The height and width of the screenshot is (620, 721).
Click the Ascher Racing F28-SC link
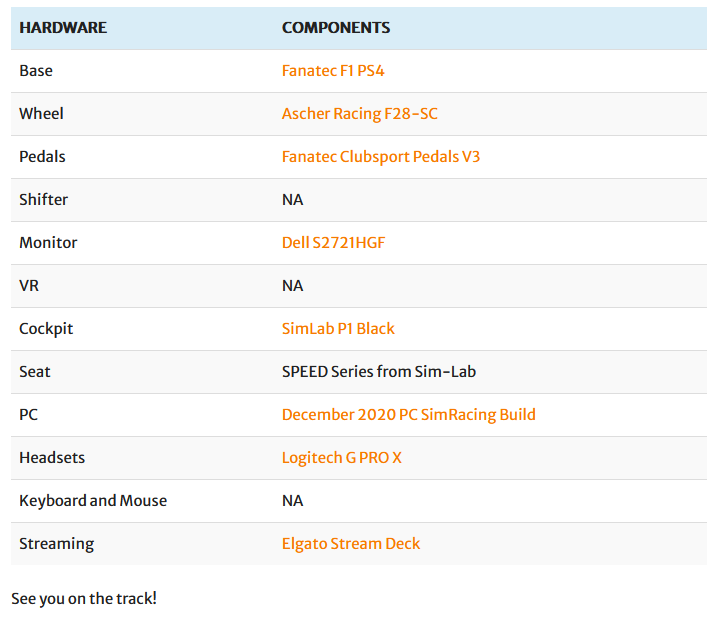pyautogui.click(x=359, y=114)
